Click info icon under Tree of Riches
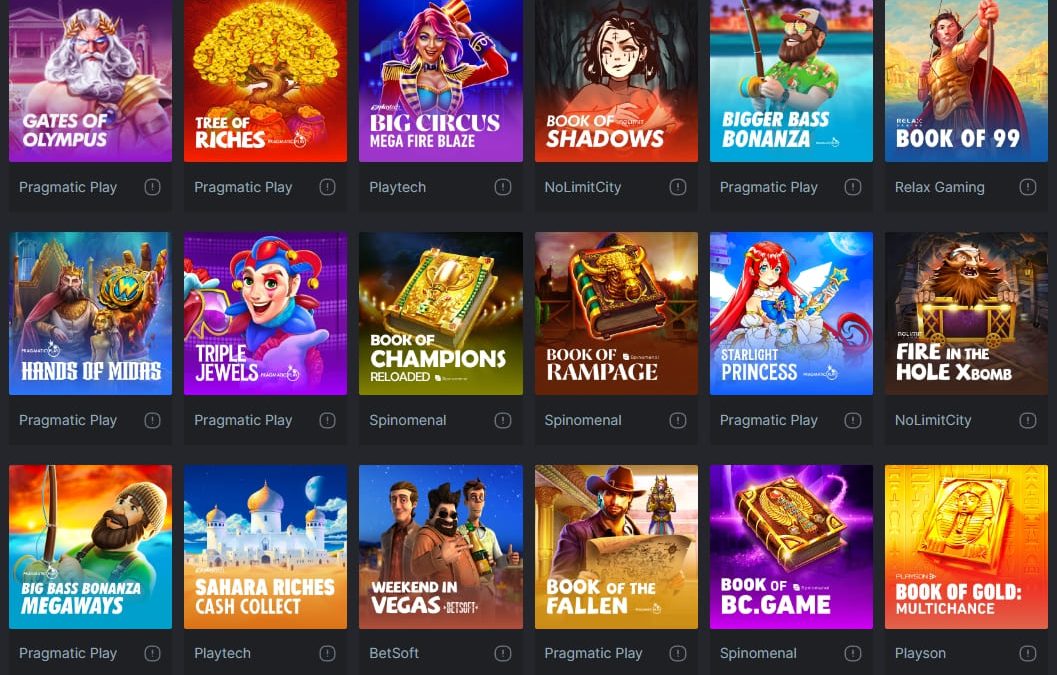1057x675 pixels. coord(328,187)
